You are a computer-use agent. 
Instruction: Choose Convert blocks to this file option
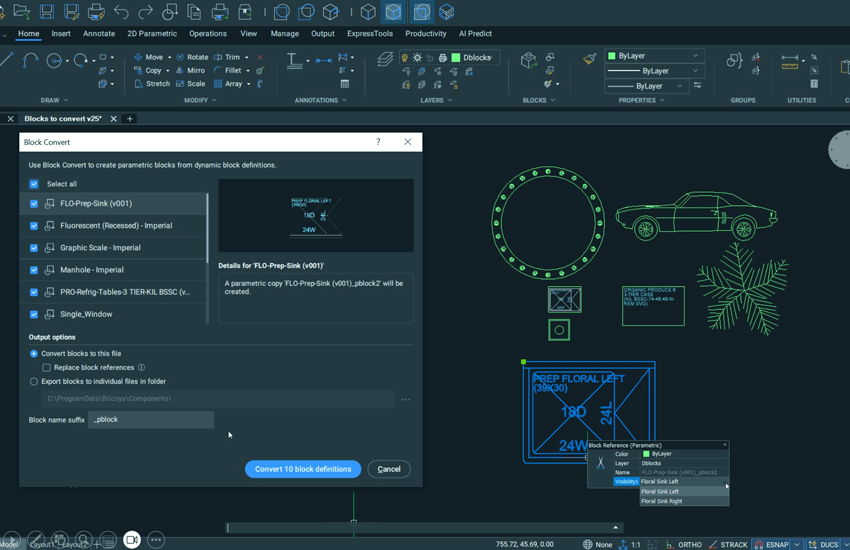(x=34, y=353)
